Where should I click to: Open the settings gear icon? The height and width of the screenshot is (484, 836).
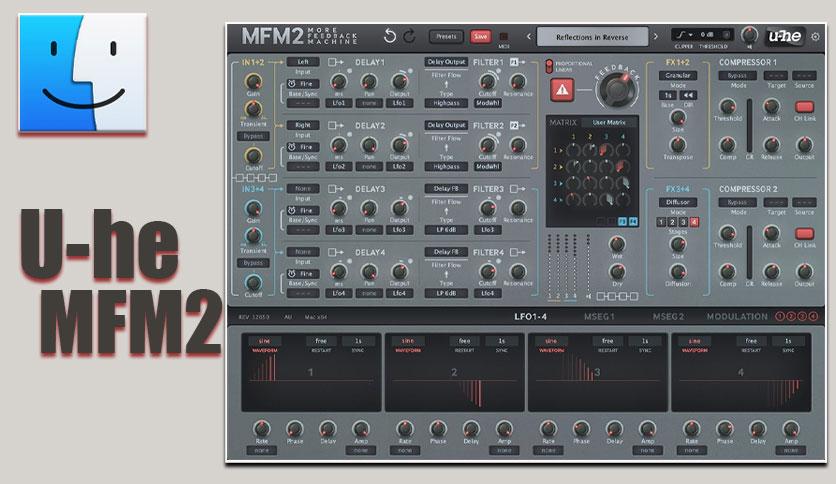click(x=815, y=37)
